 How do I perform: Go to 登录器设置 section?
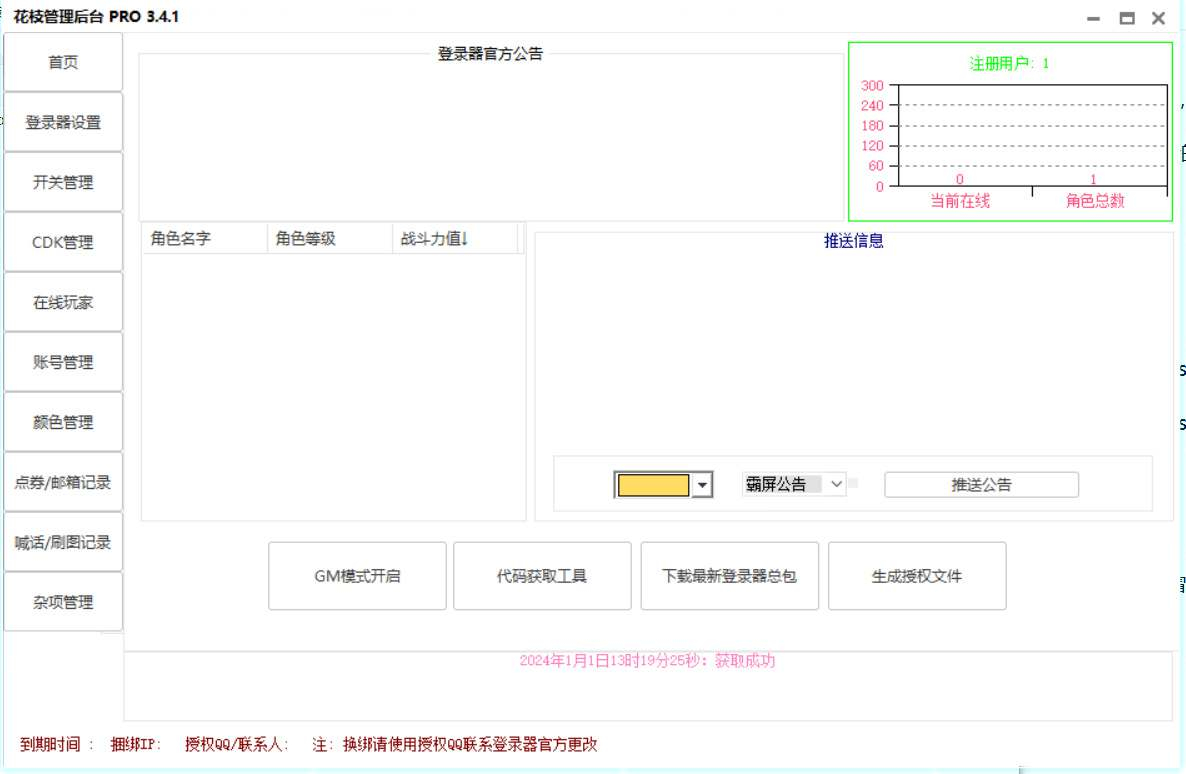tap(63, 122)
